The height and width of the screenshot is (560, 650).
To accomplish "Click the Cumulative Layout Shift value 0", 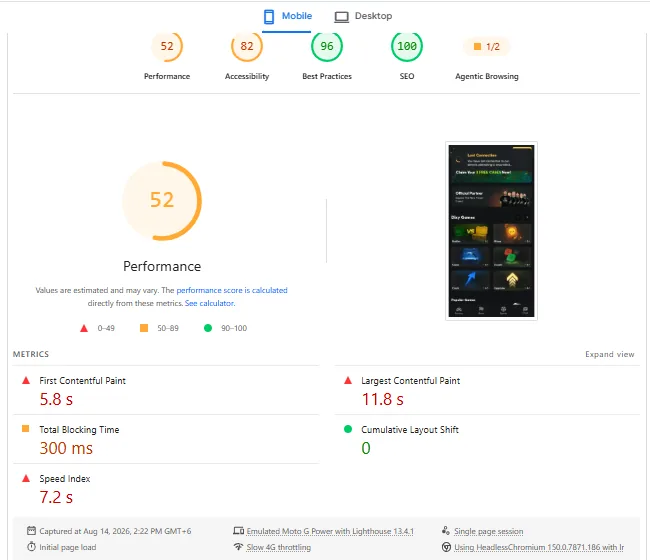I will (366, 448).
